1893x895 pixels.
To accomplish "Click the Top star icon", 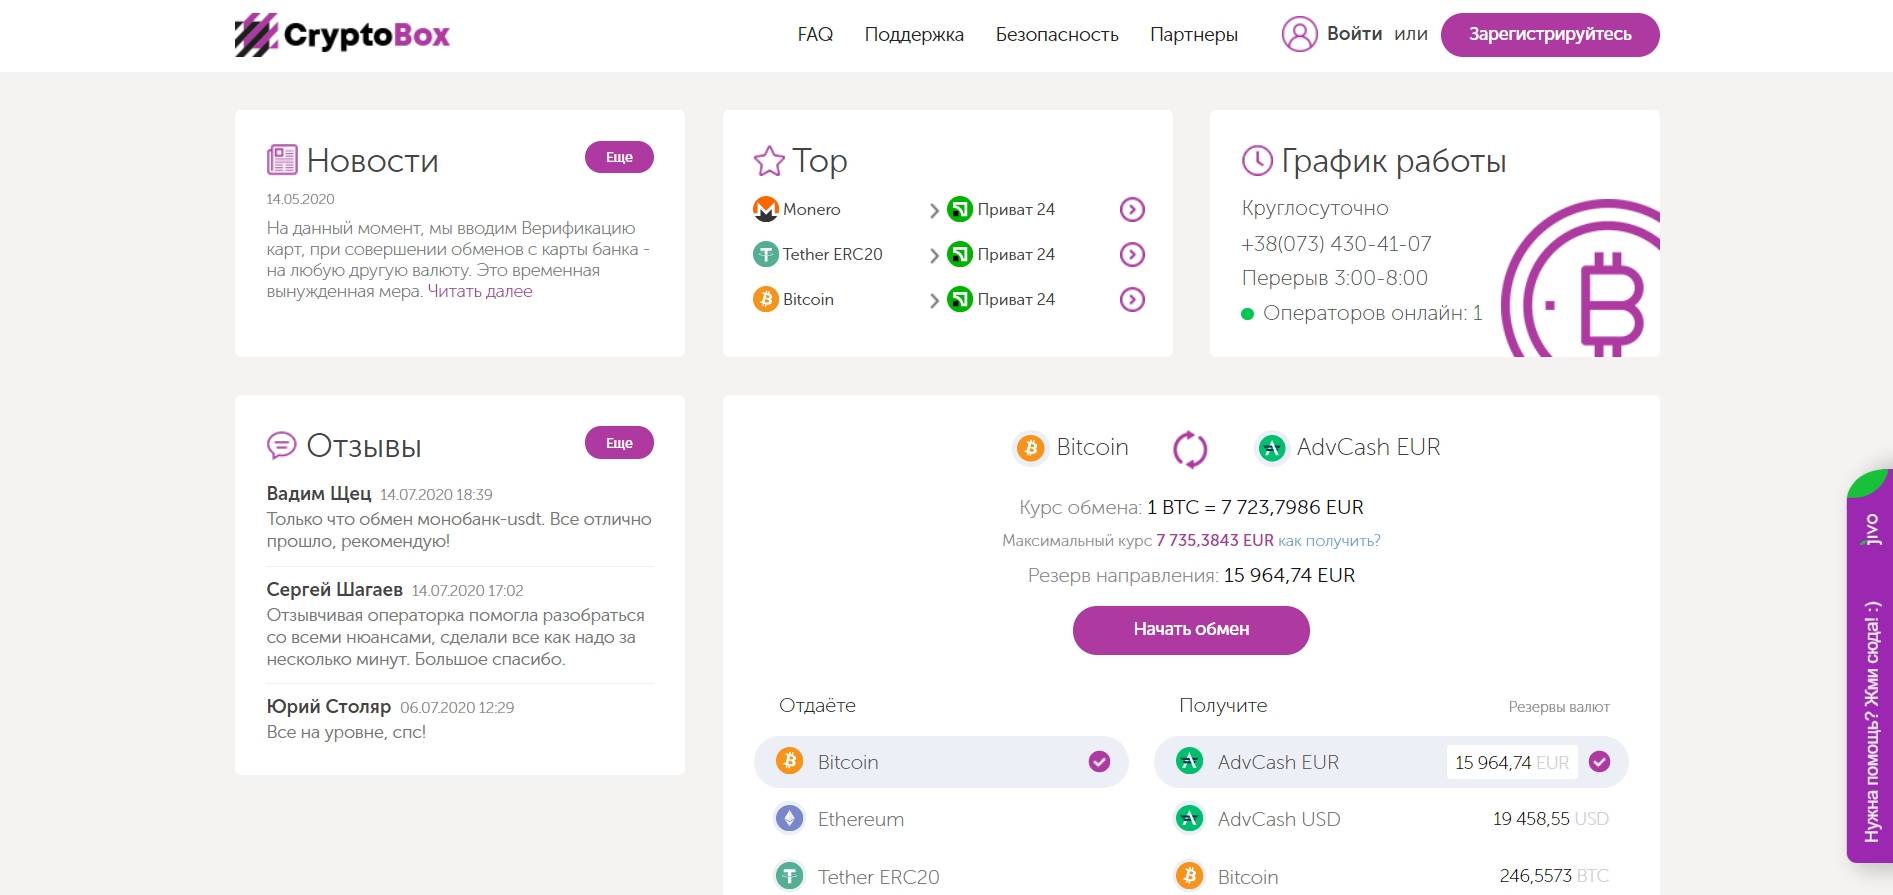I will coord(769,161).
